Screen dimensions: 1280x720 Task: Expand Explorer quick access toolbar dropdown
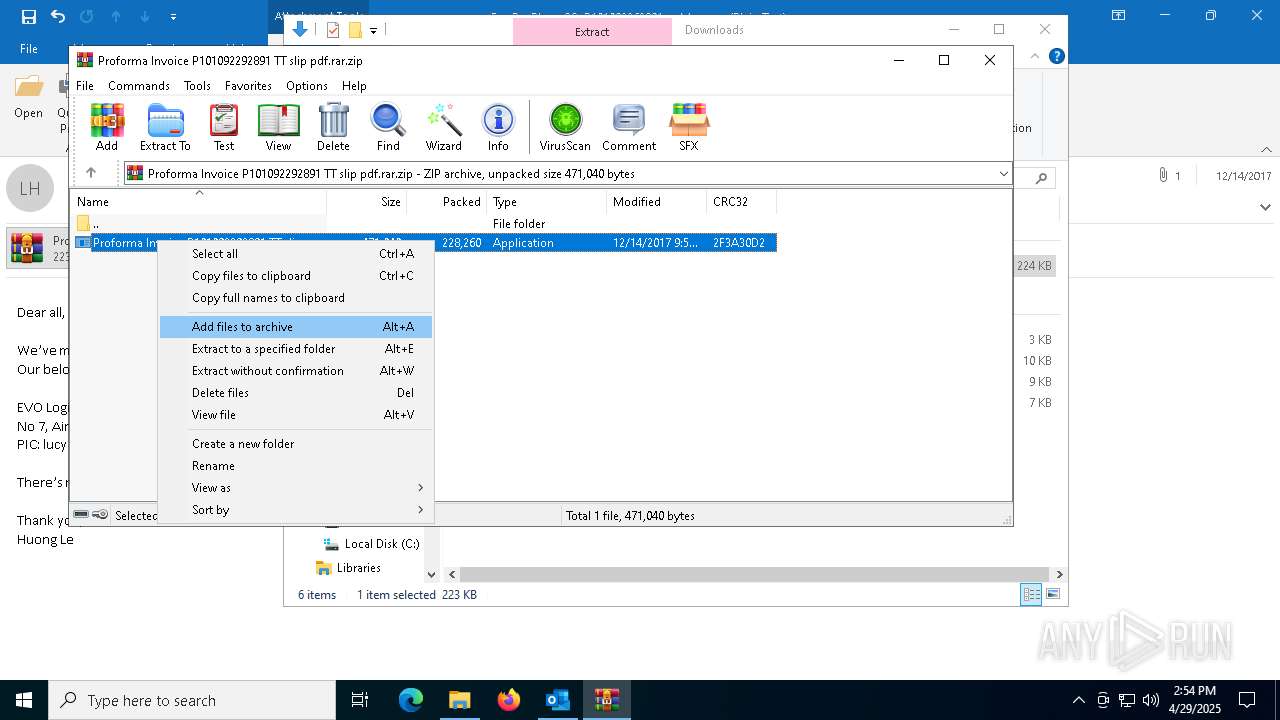tap(373, 31)
